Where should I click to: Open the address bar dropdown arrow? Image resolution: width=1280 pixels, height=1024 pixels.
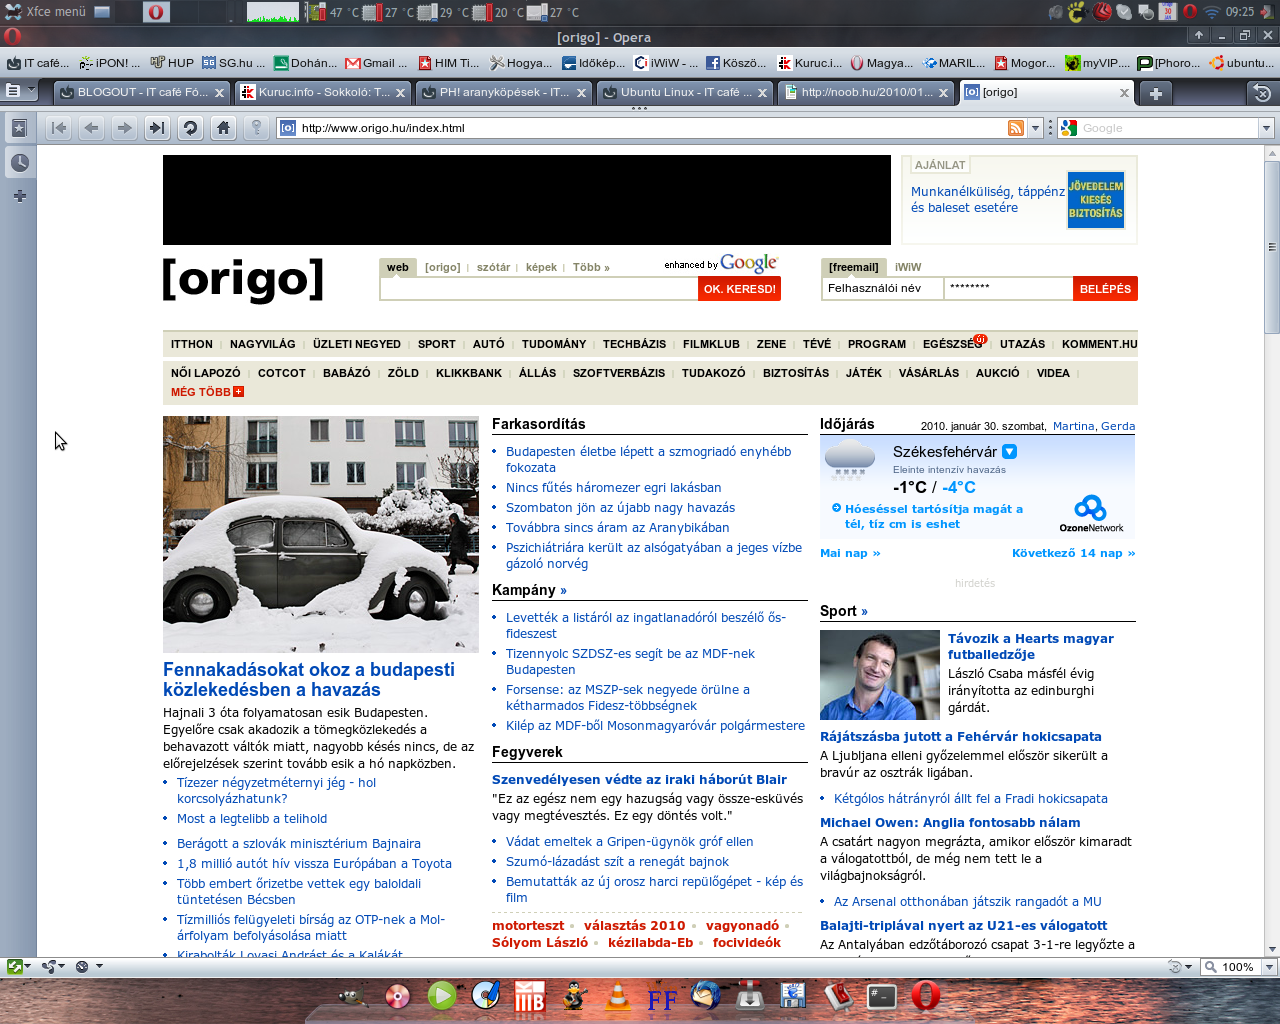[1035, 128]
